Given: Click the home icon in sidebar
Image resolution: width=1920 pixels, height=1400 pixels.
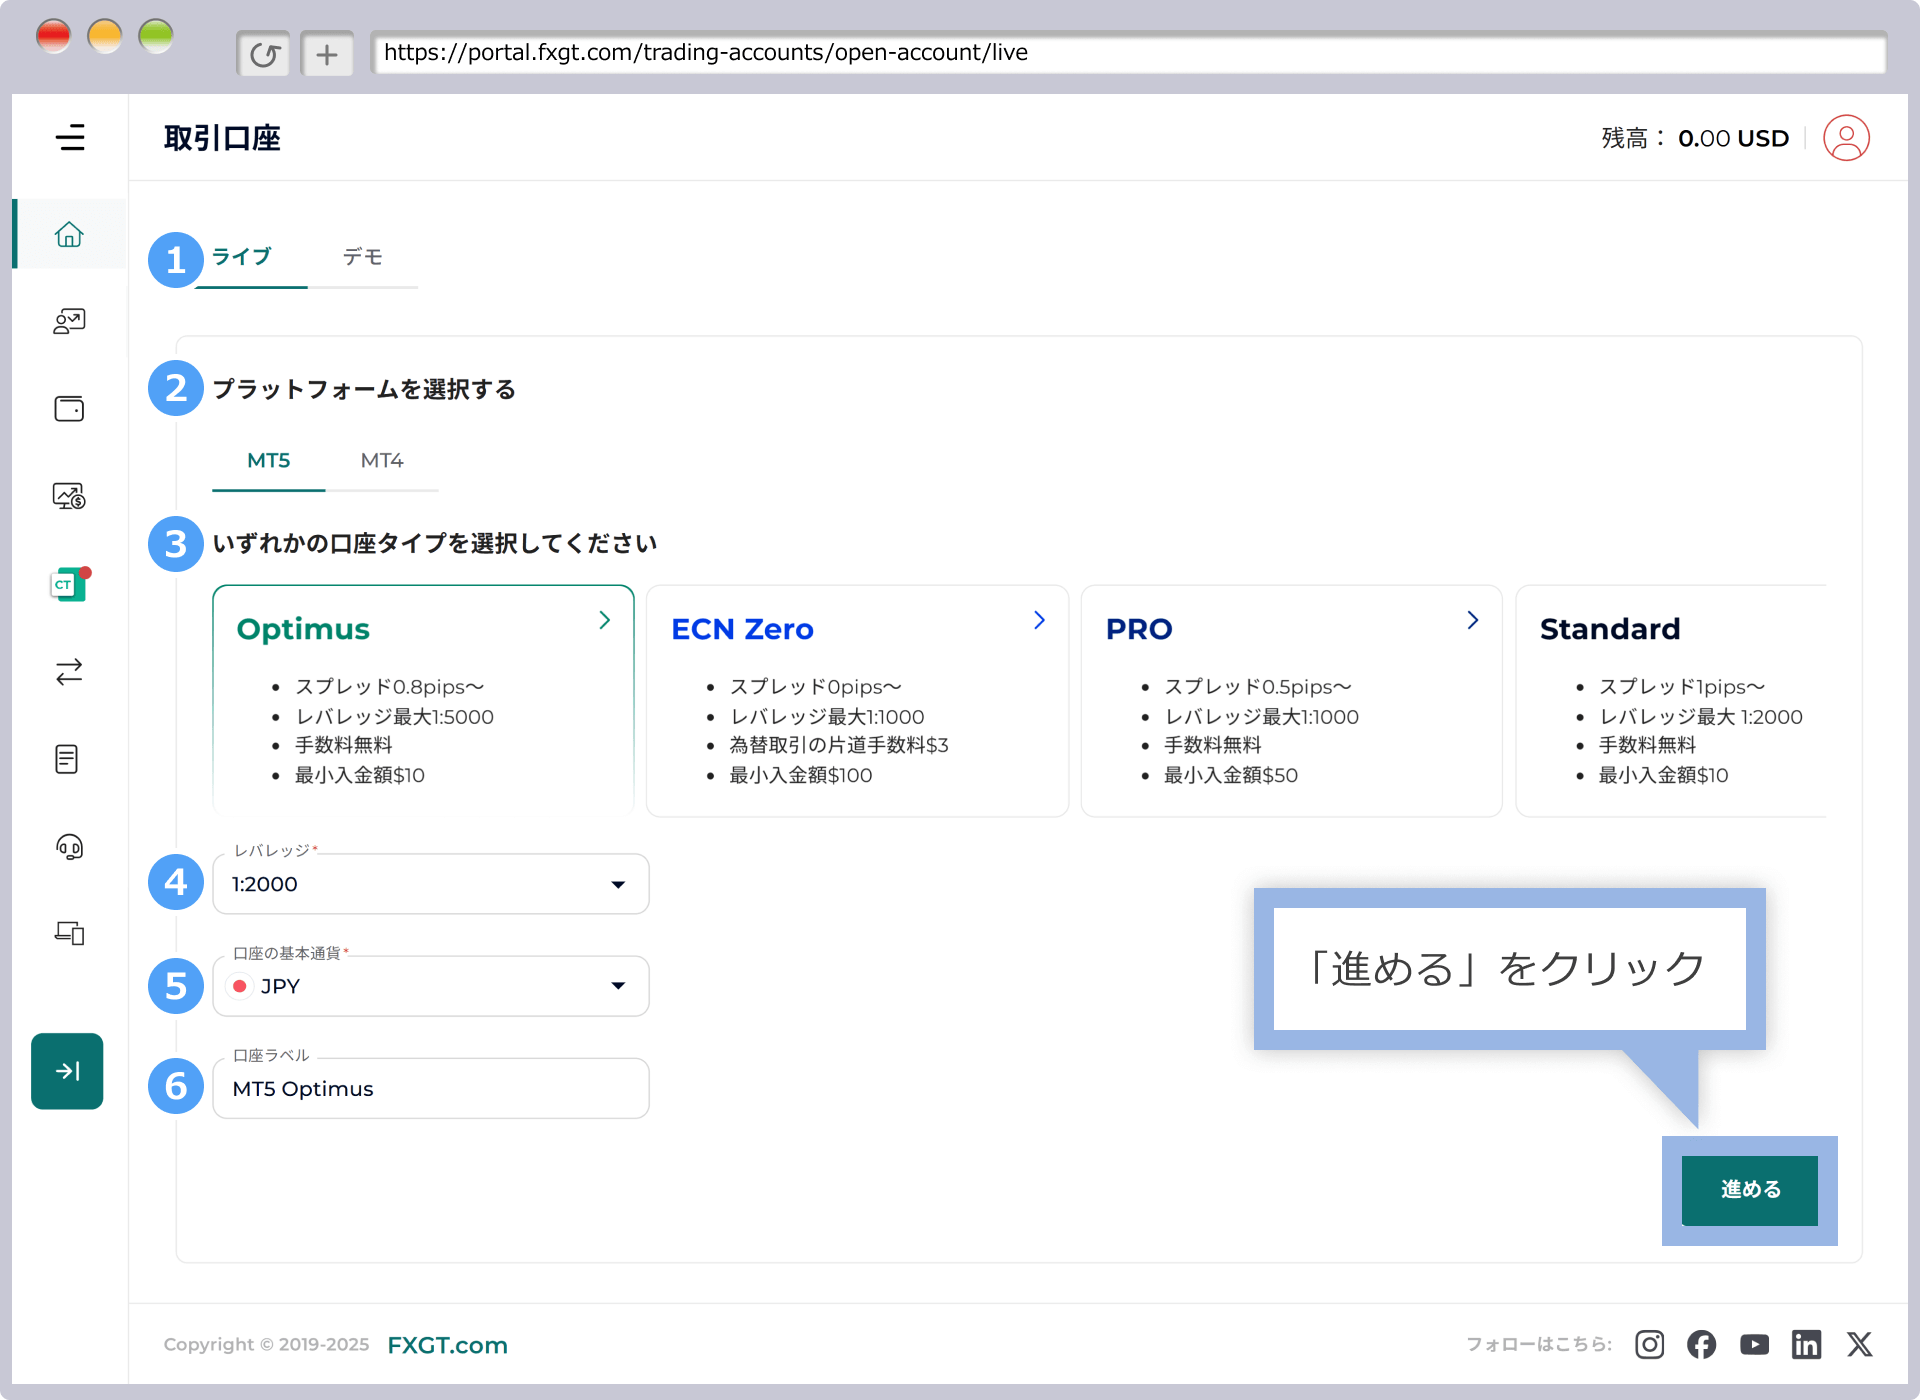Looking at the screenshot, I should click(x=69, y=234).
